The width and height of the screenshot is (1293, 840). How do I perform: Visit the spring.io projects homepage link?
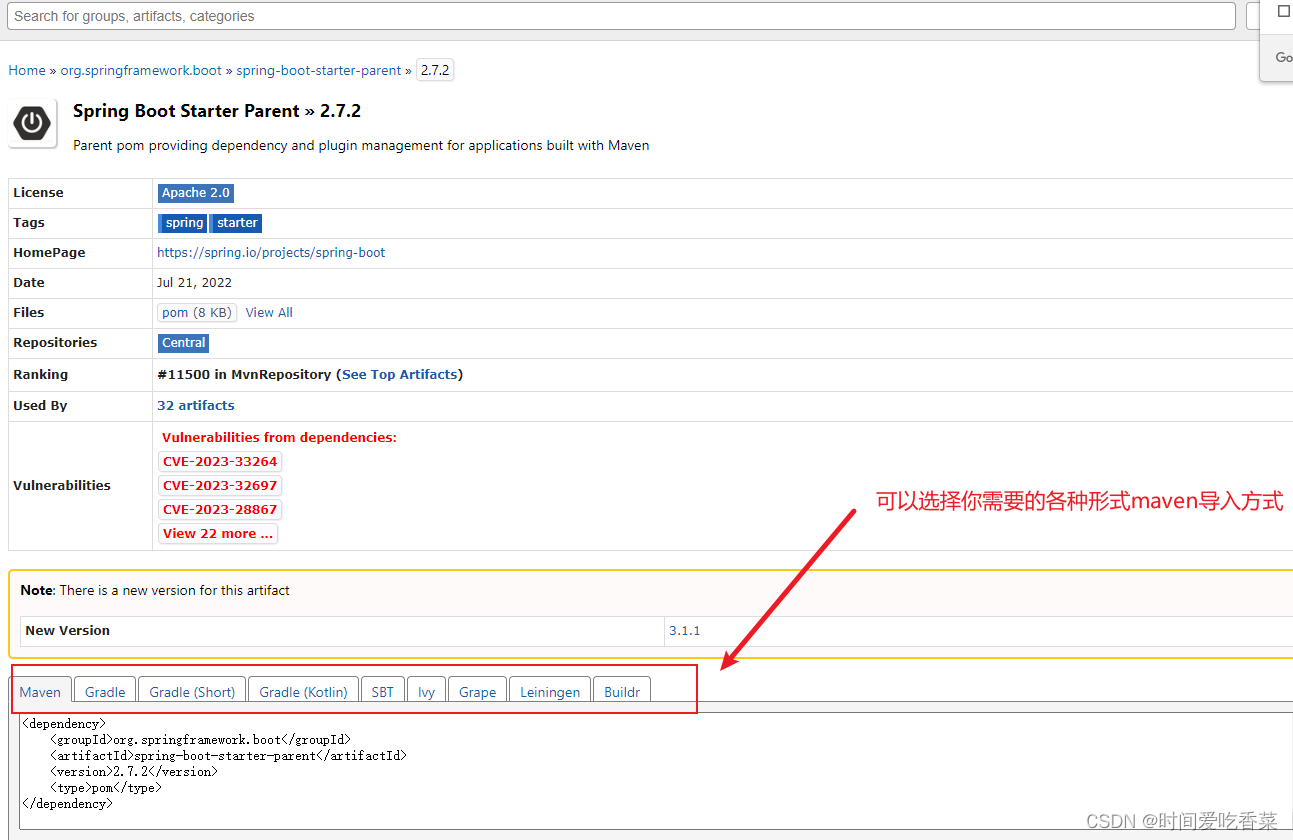[x=271, y=253]
